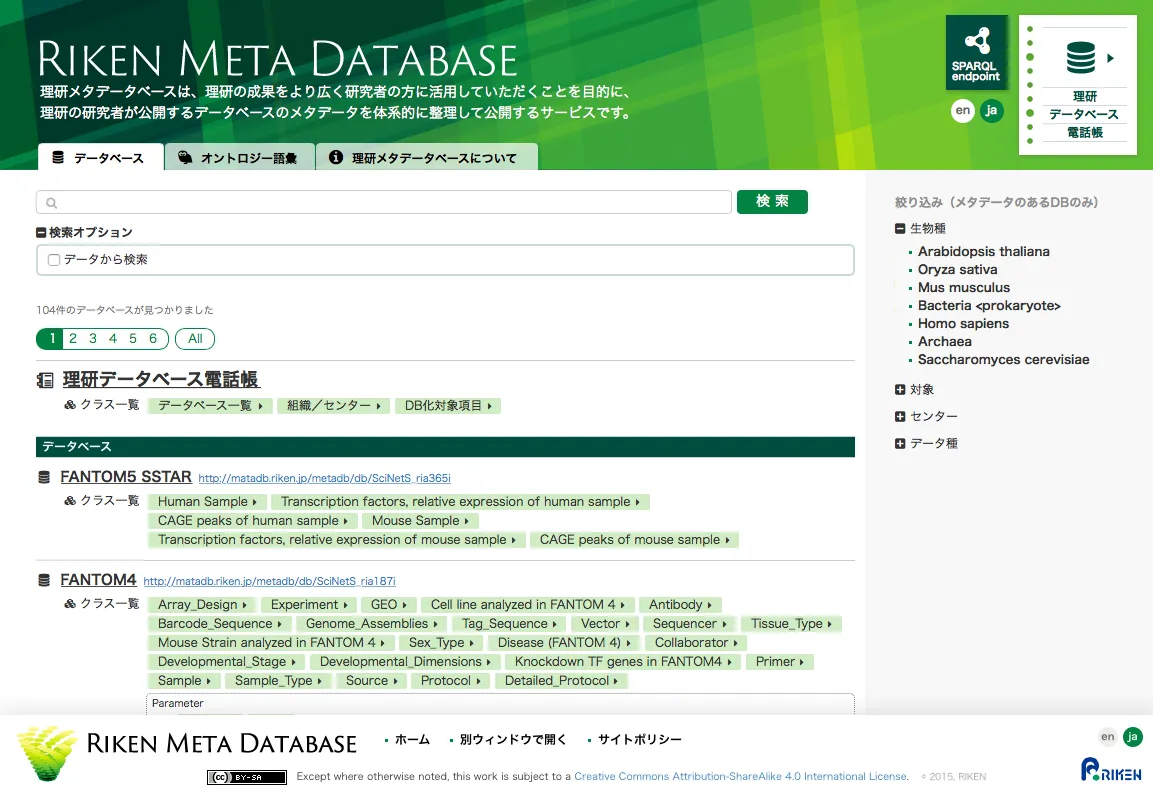
Task: Focus the database search field
Action: coord(384,202)
